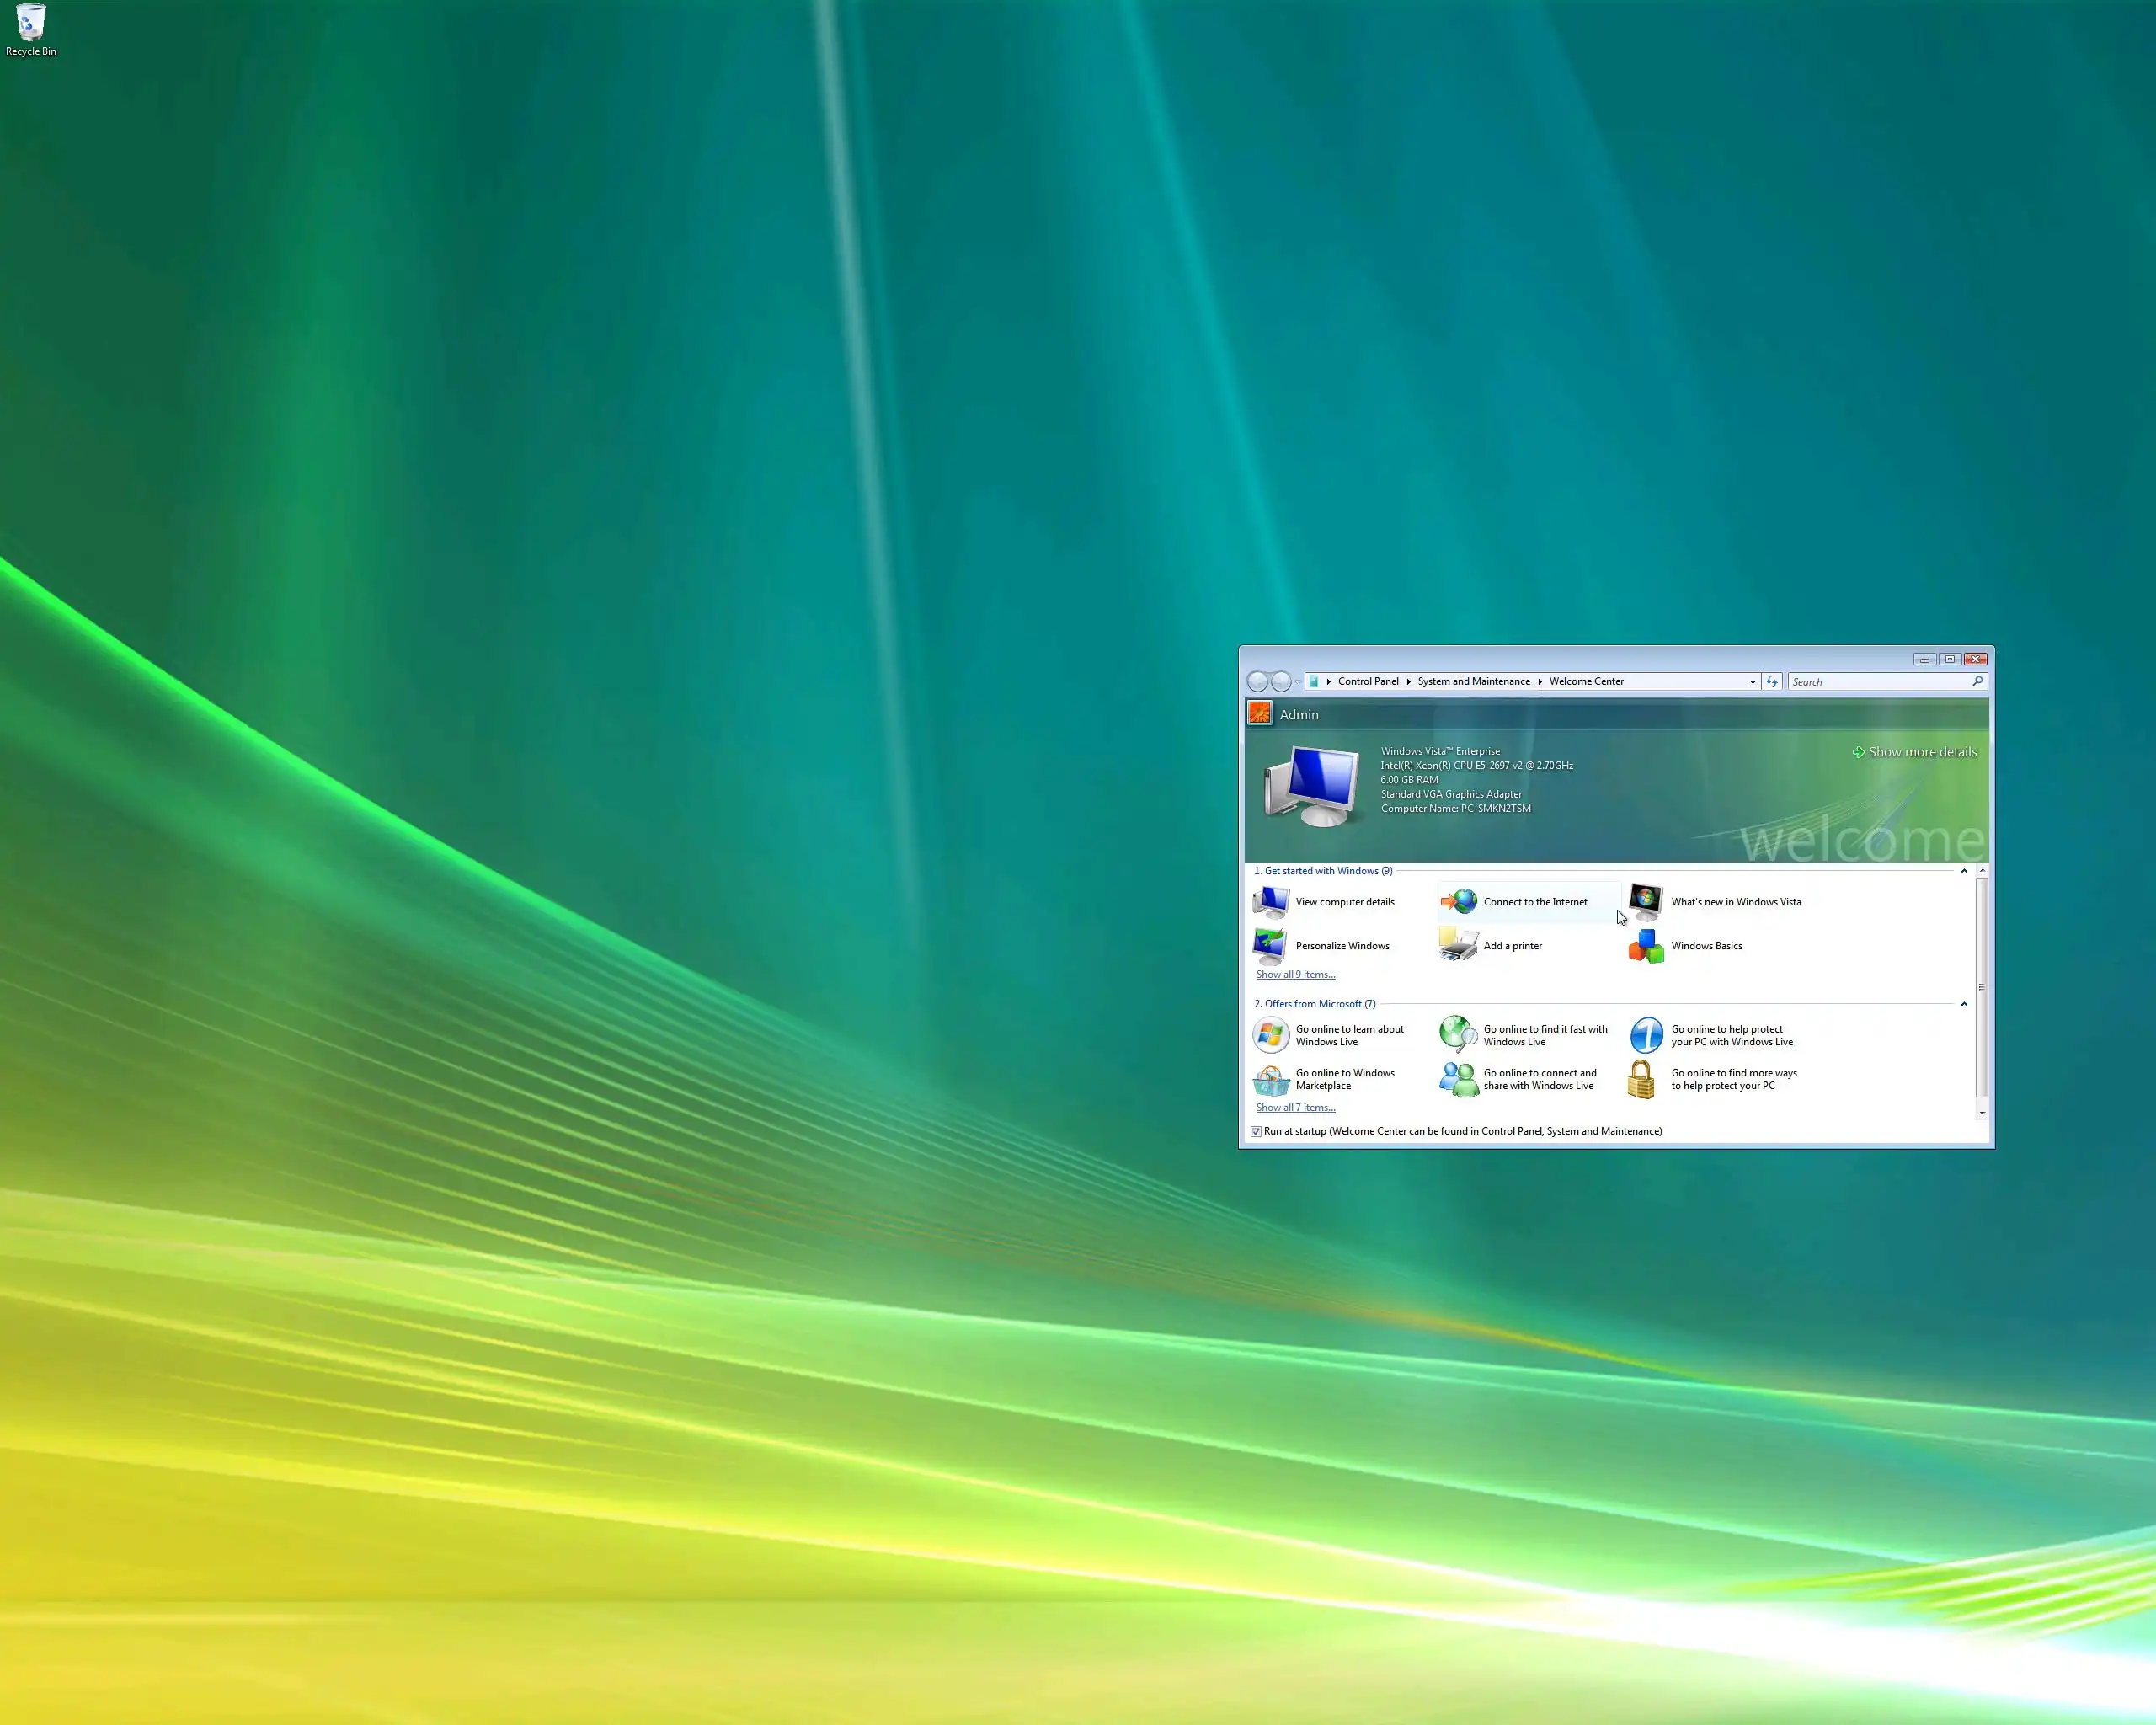The height and width of the screenshot is (1725, 2156).
Task: Select System and Maintenance breadcrumb item
Action: [1473, 682]
